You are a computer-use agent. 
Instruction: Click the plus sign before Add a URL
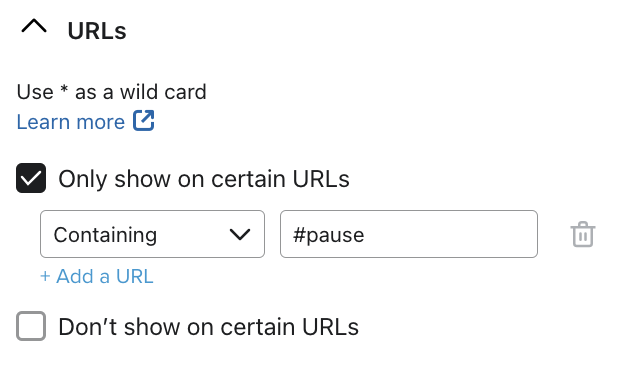coord(45,277)
